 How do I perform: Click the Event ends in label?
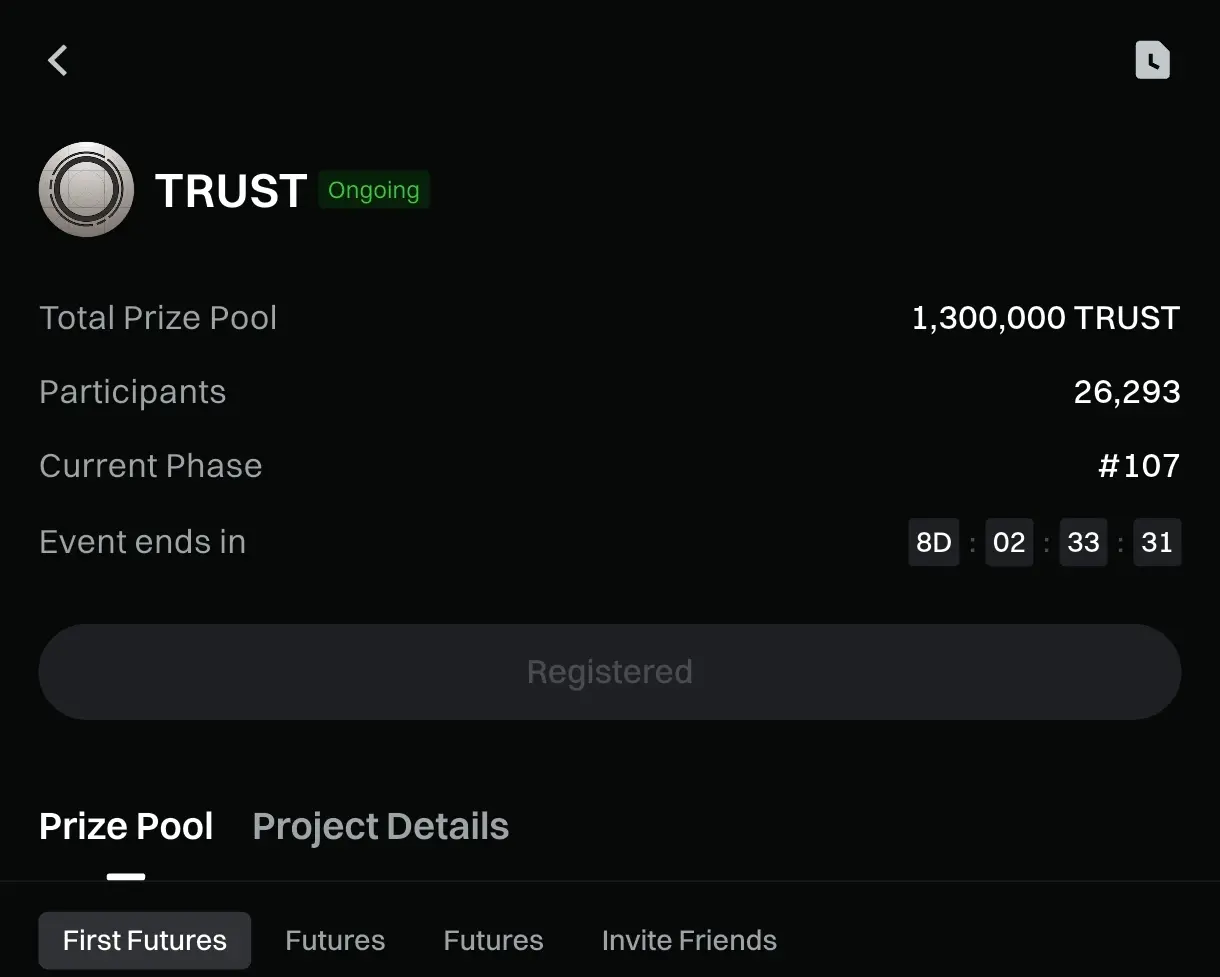(x=142, y=542)
